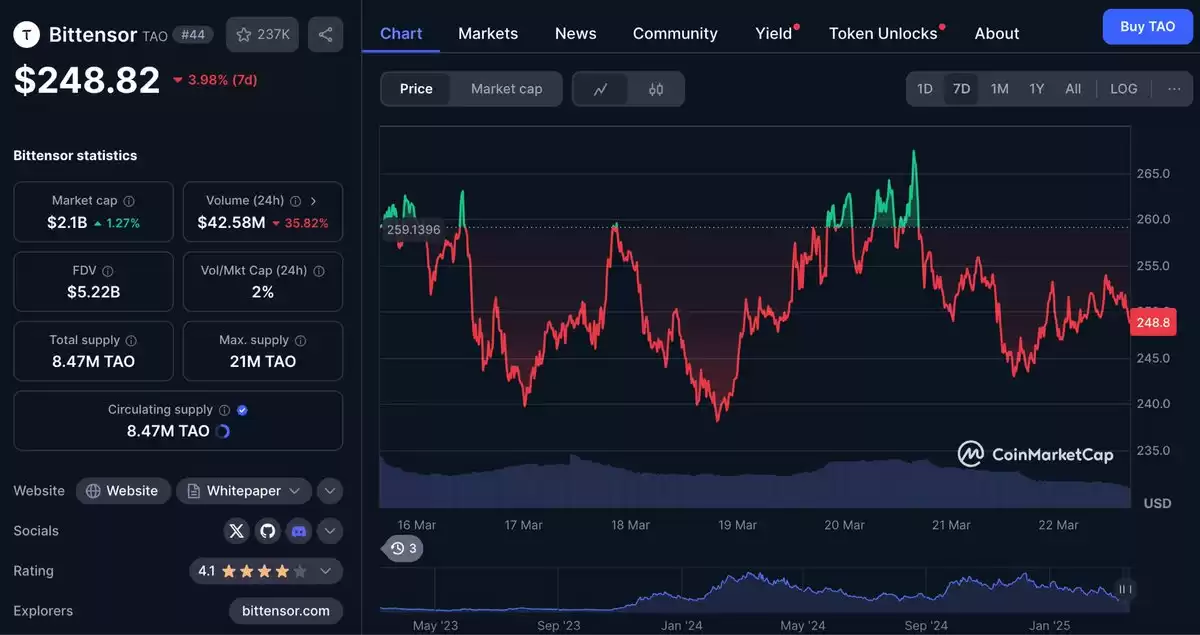
Task: Show Circulating supply info icon
Action: click(x=224, y=410)
